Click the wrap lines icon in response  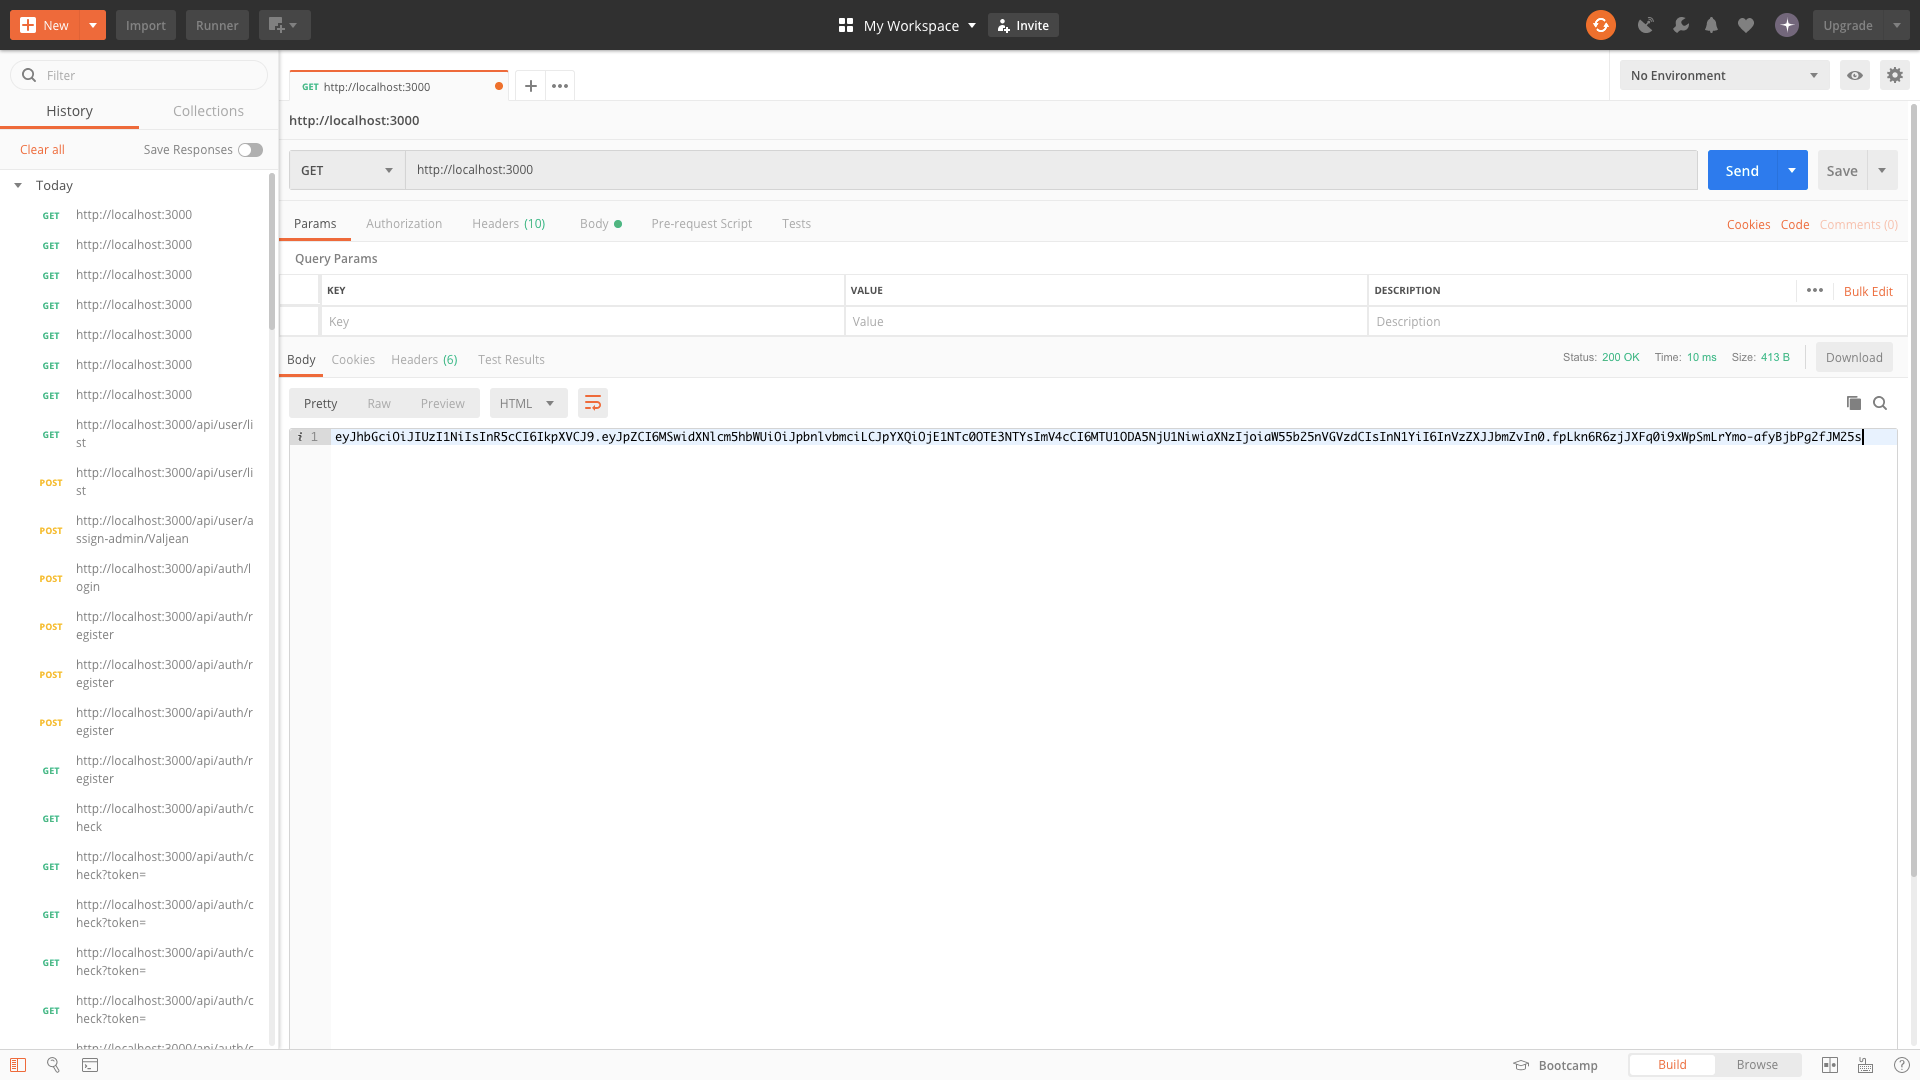(x=593, y=403)
